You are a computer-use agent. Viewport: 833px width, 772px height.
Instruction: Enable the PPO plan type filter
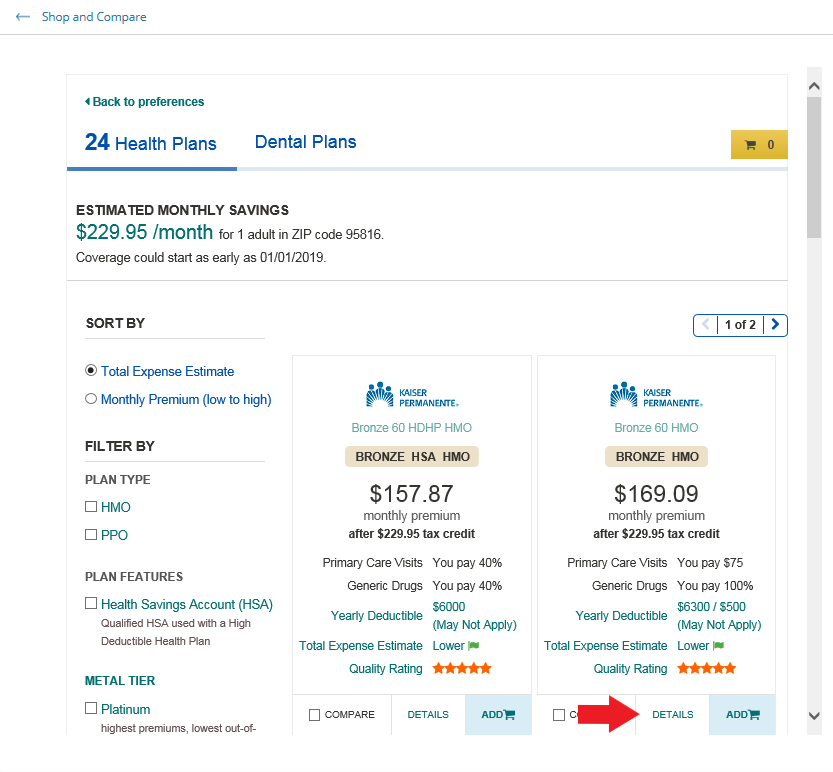point(91,534)
